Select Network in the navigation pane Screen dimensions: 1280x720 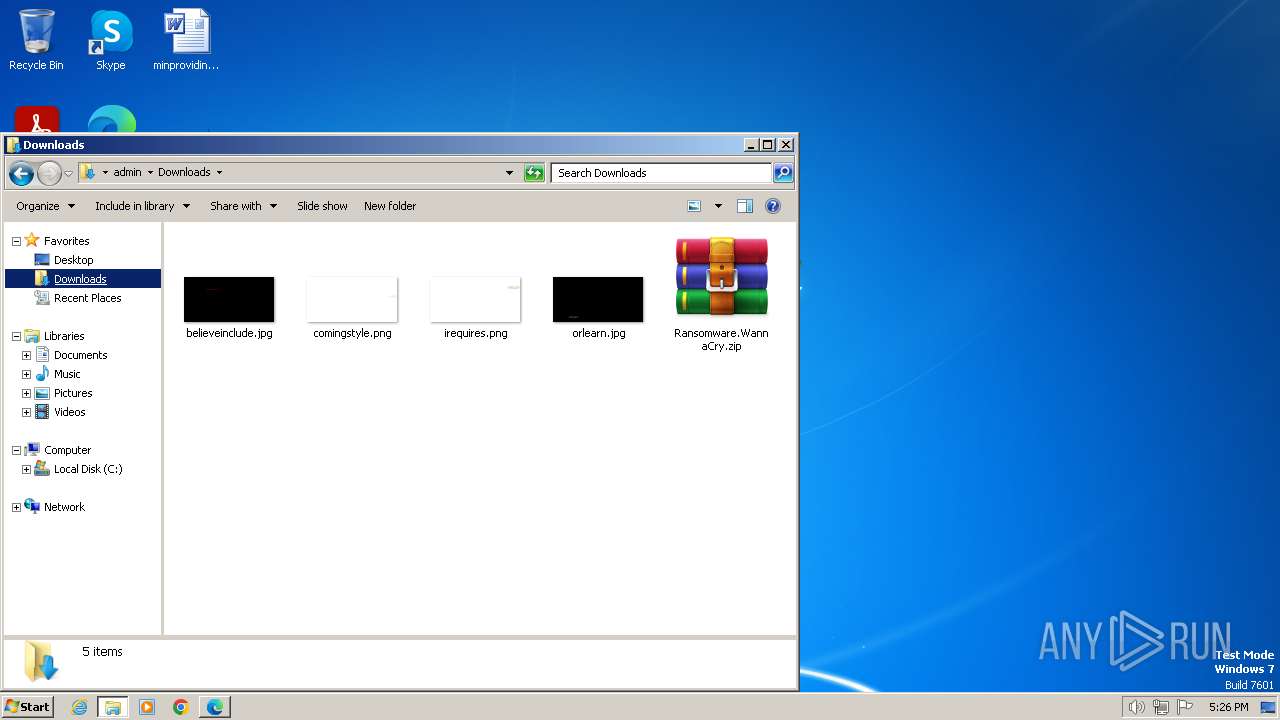(x=64, y=507)
